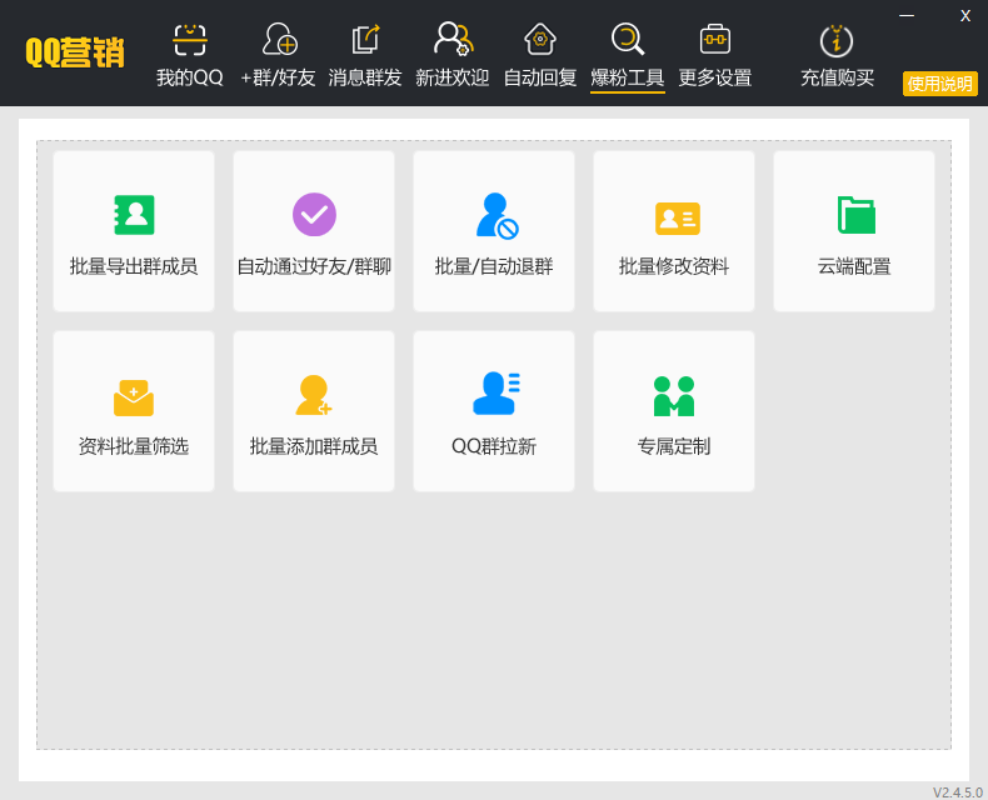The image size is (988, 800).
Task: Click the 充值购买 info icon
Action: pyautogui.click(x=836, y=41)
